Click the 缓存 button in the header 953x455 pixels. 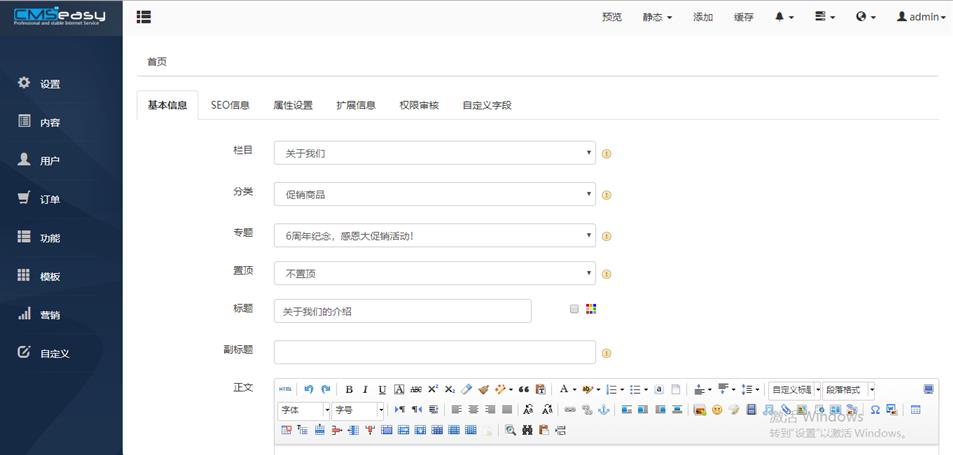pos(743,17)
